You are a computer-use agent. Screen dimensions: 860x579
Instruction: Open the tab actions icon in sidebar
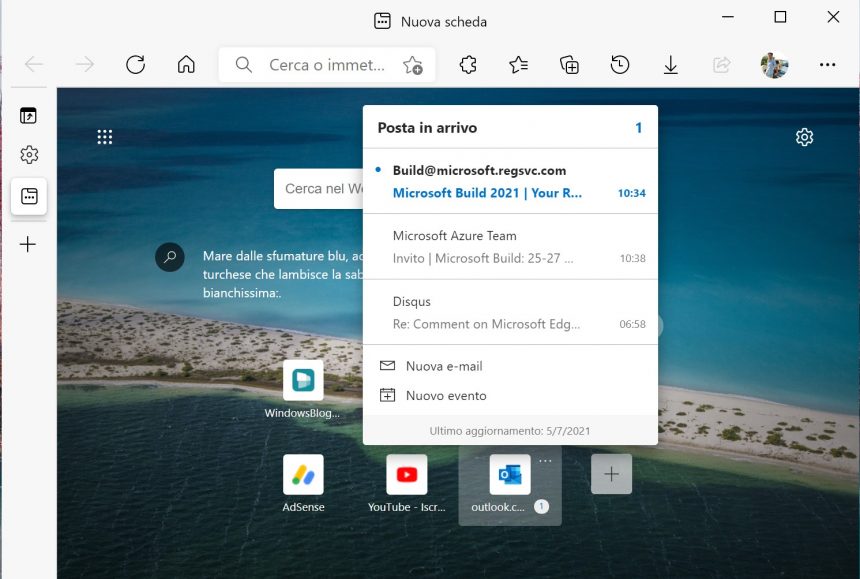click(29, 116)
